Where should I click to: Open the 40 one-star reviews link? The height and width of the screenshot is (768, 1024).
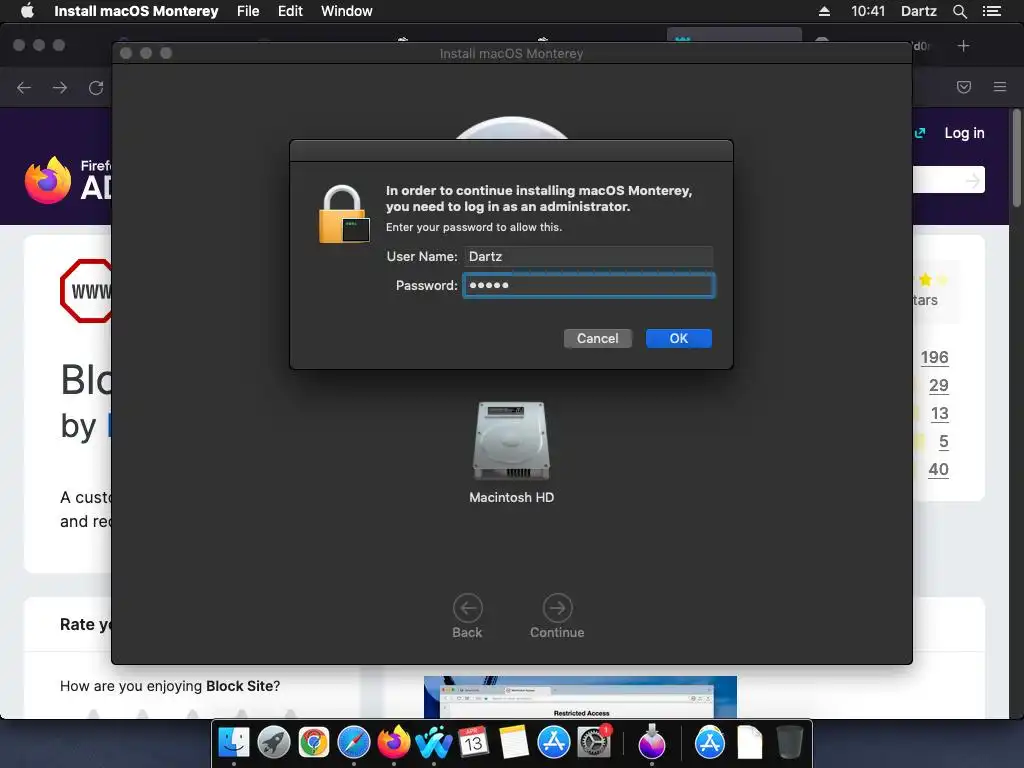coord(938,470)
